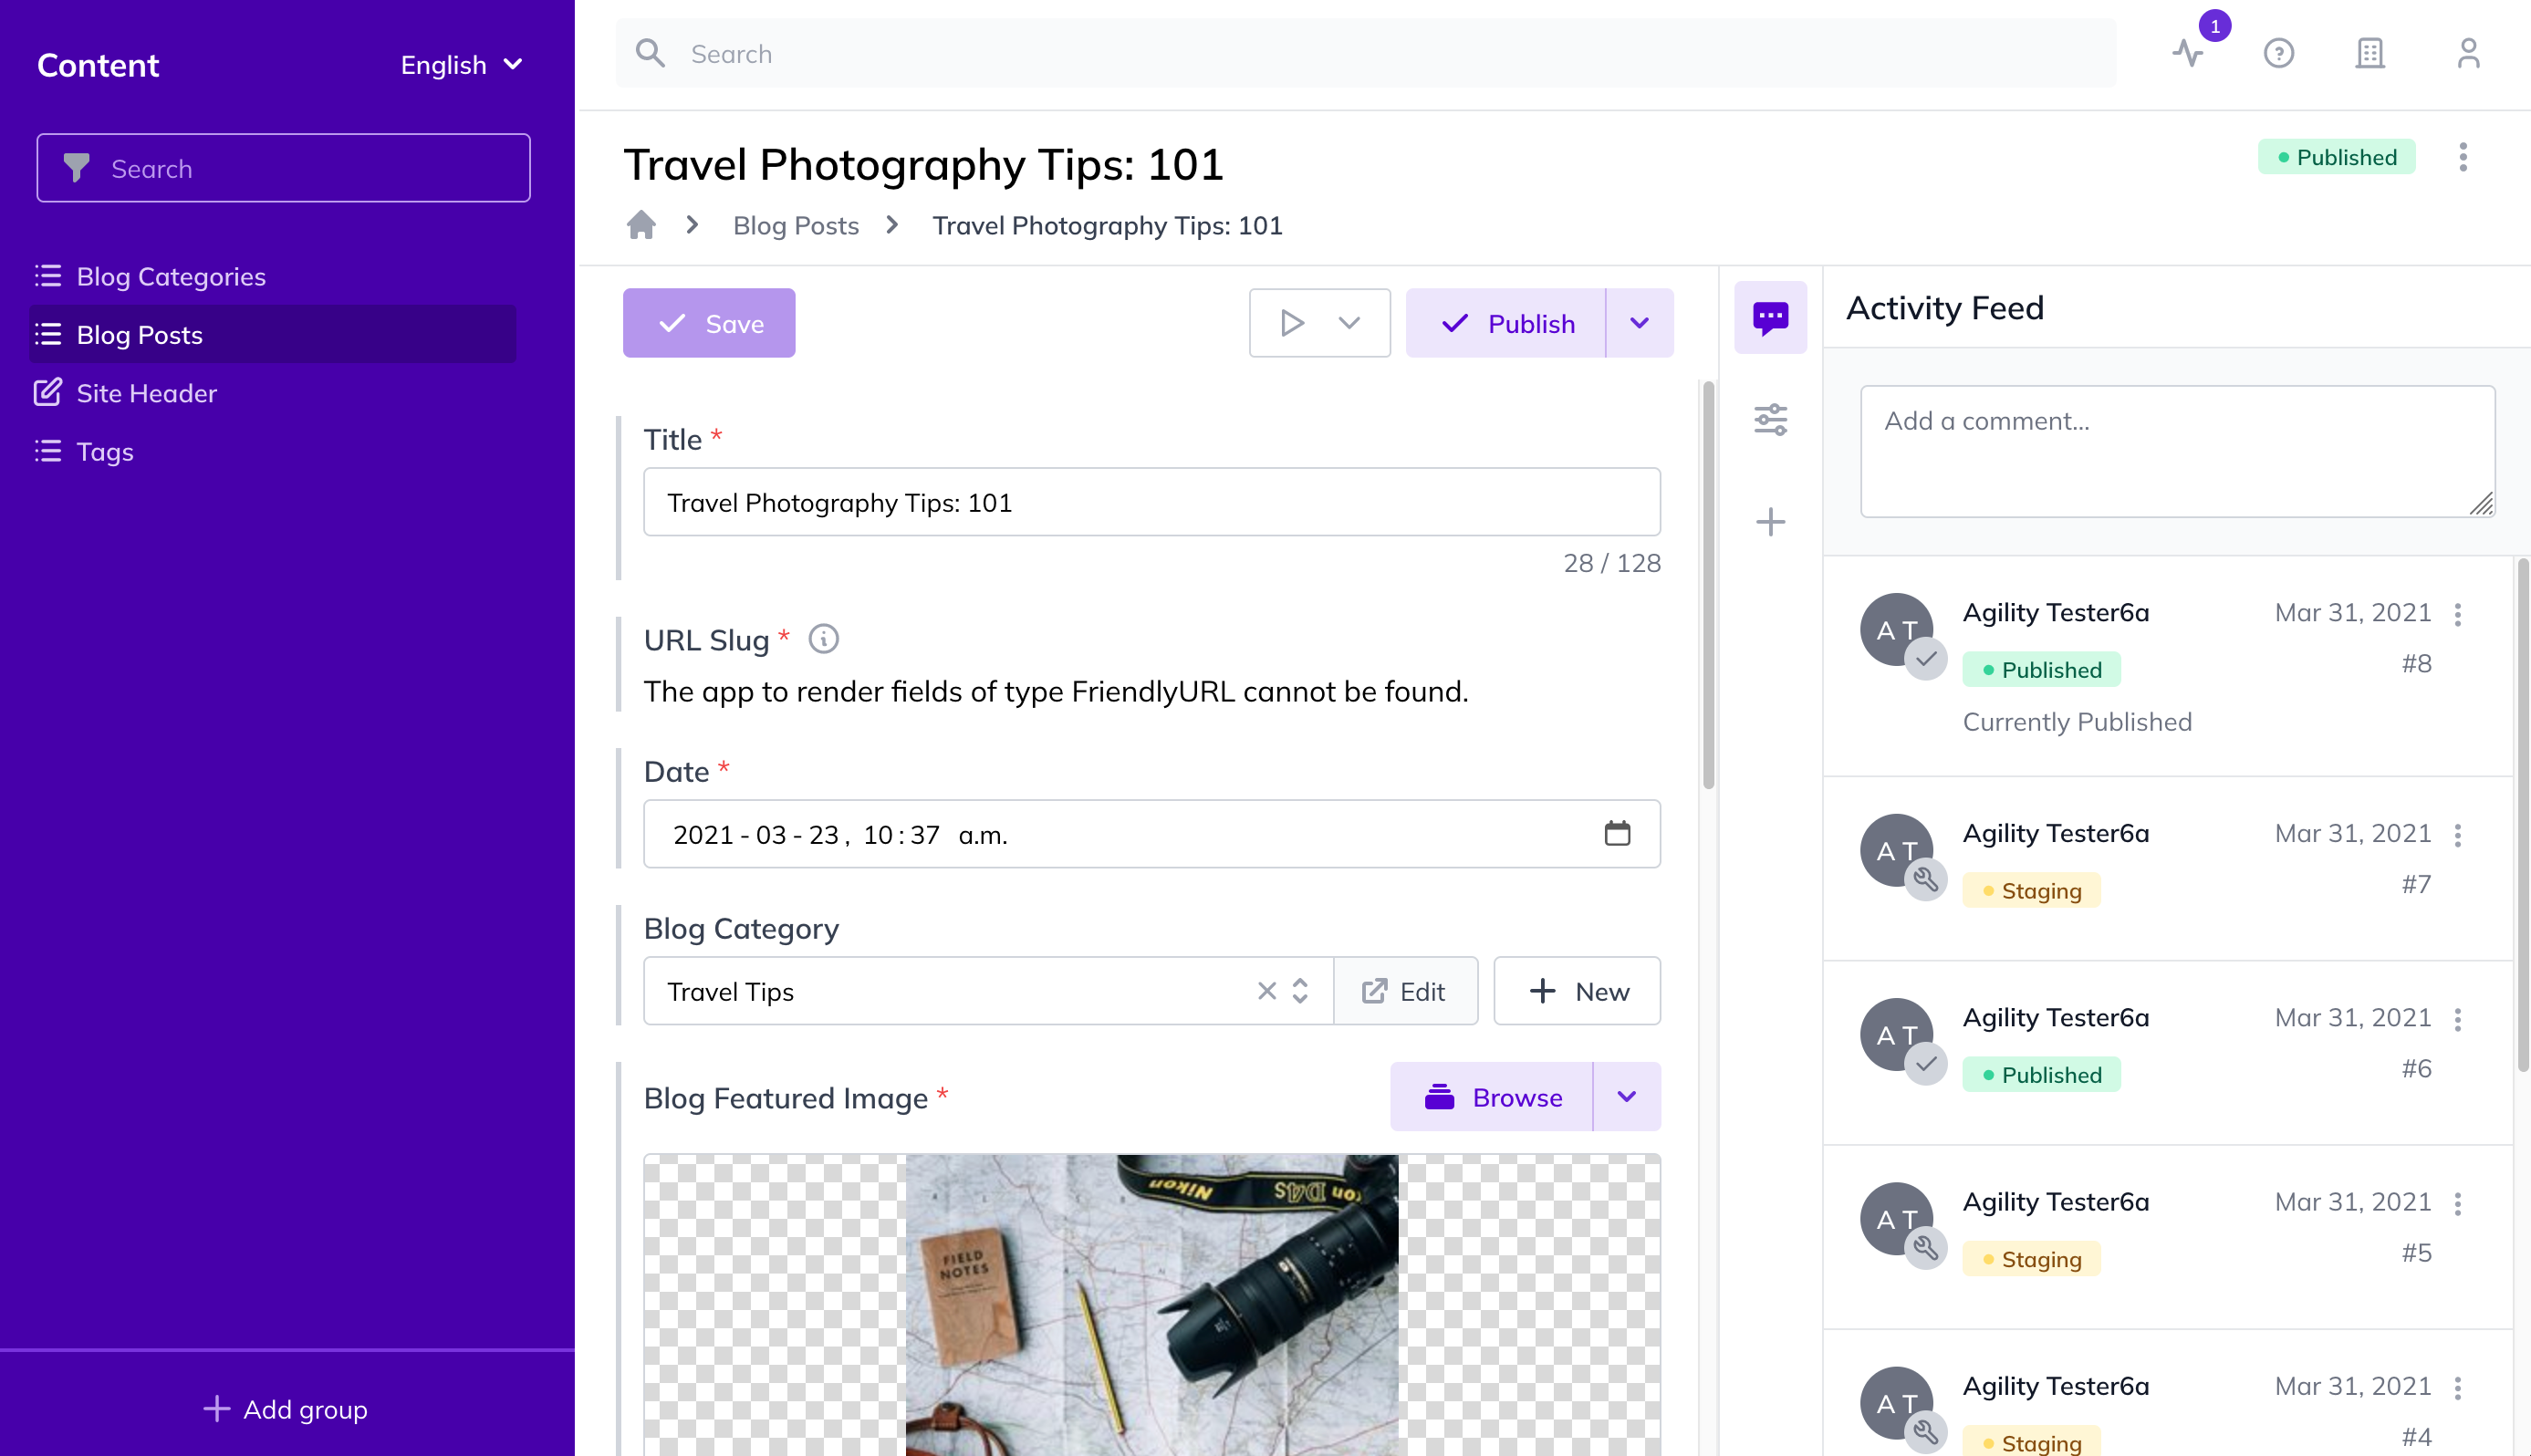Open the user profile icon

(x=2468, y=54)
